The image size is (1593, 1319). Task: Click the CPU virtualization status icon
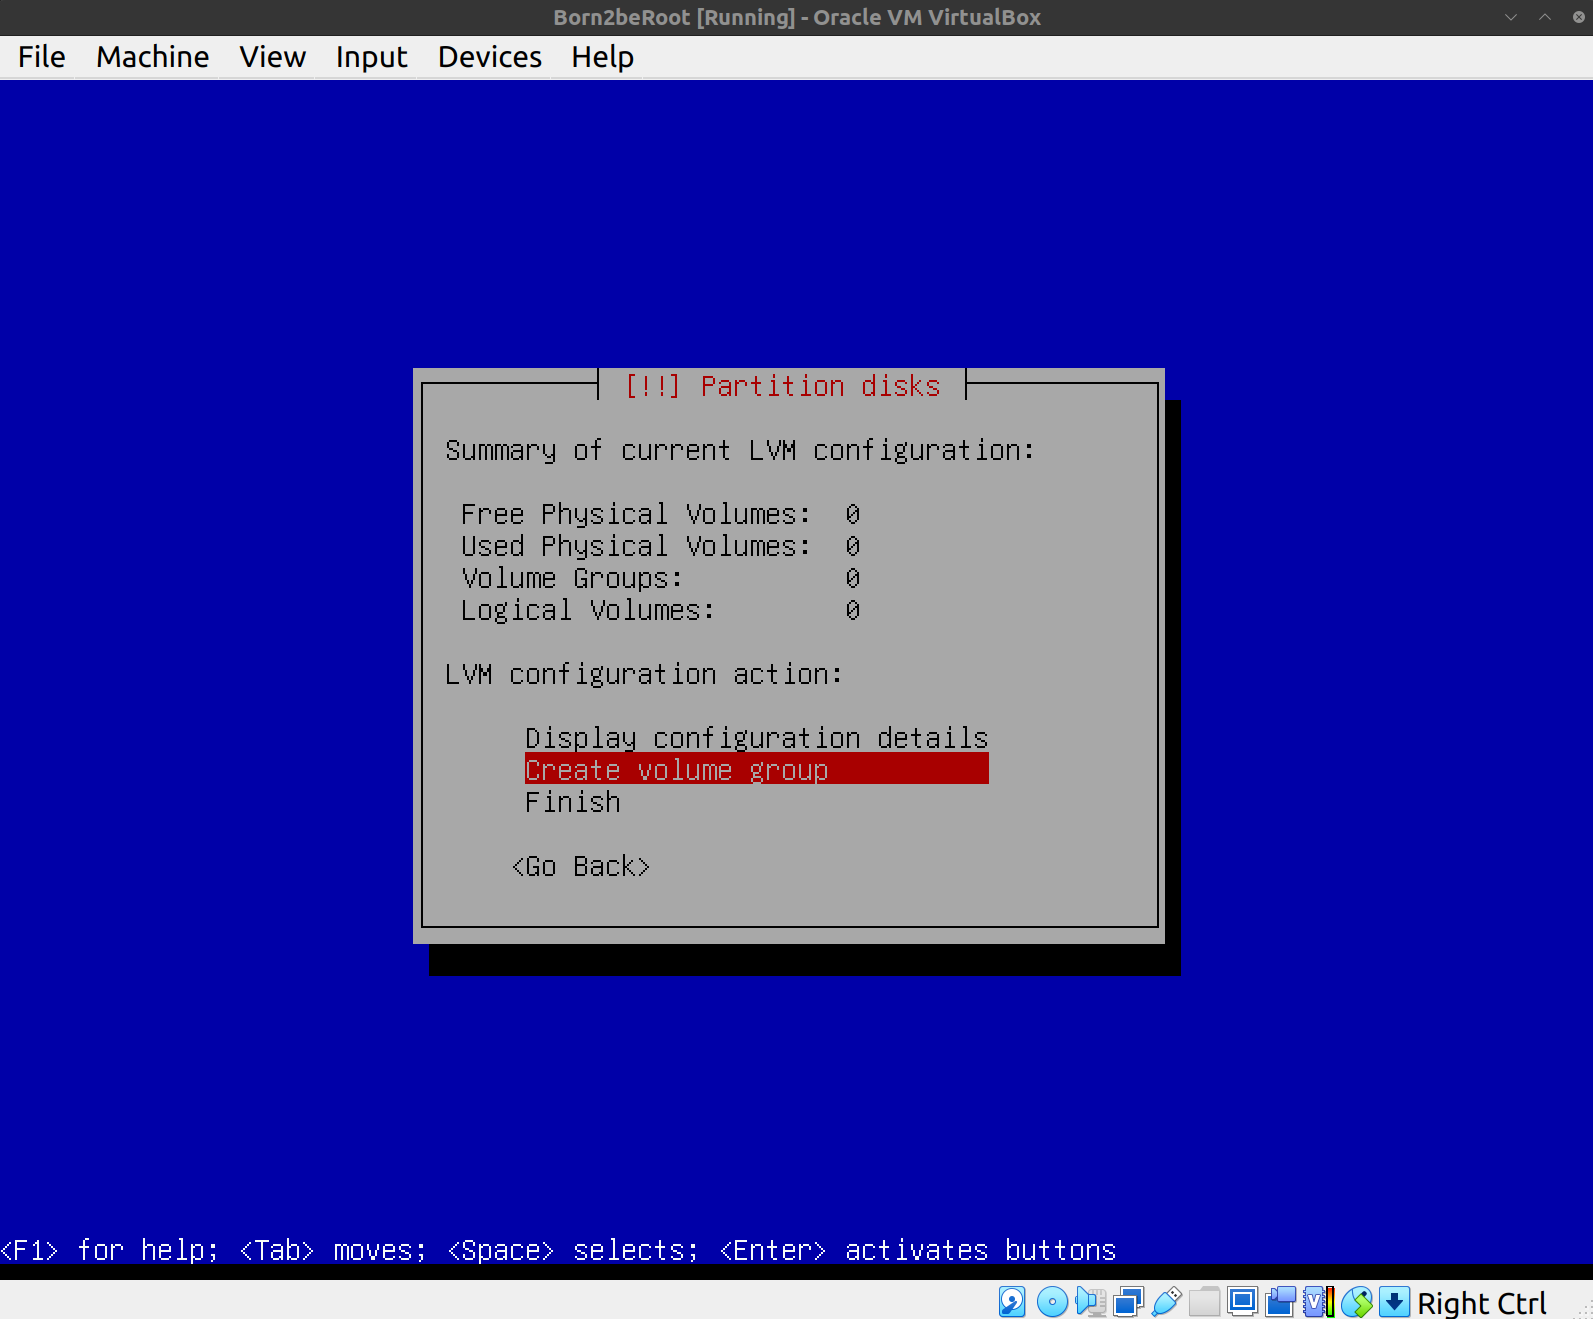(1319, 1302)
